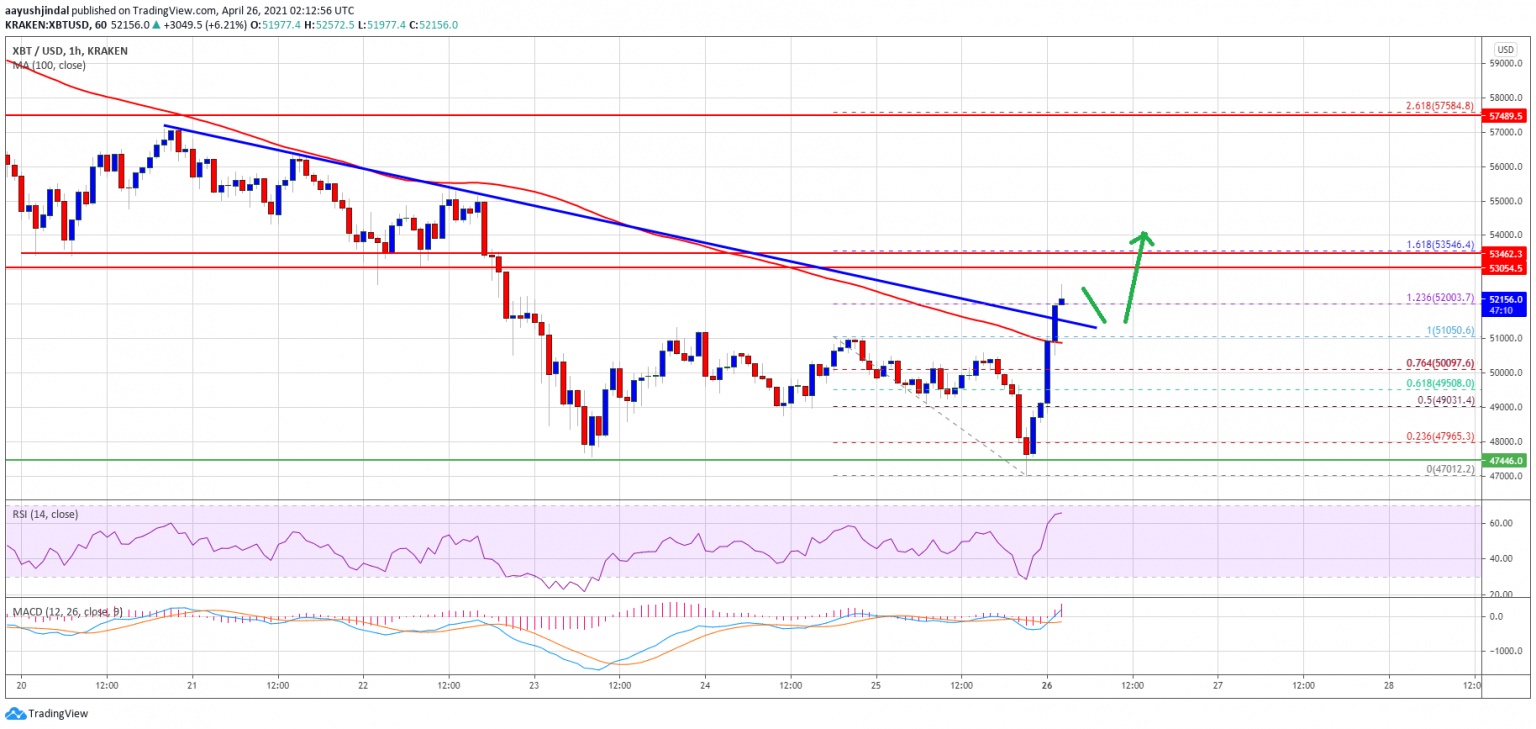Click MACD axis value -1000.0
1536x729 pixels.
coord(1507,651)
